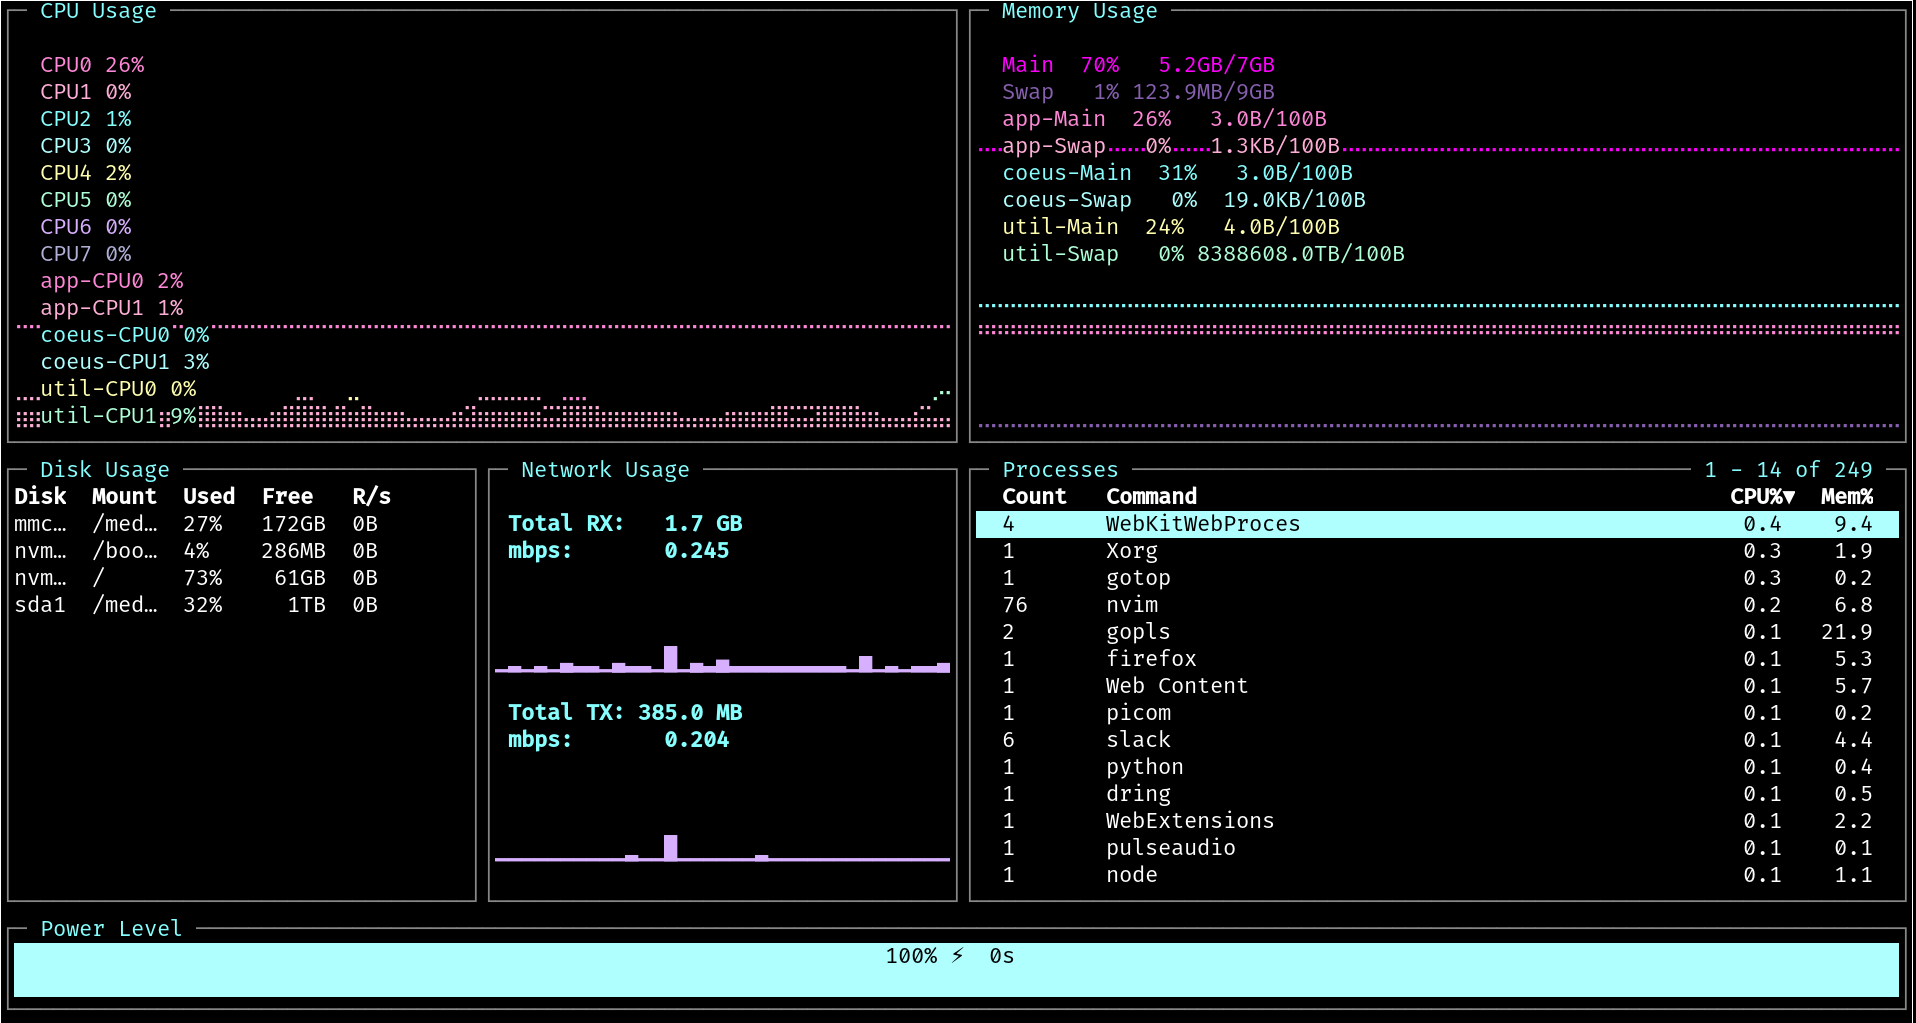This screenshot has height=1023, width=1916.
Task: Click the Total RX 1.7 GB value
Action: (703, 524)
